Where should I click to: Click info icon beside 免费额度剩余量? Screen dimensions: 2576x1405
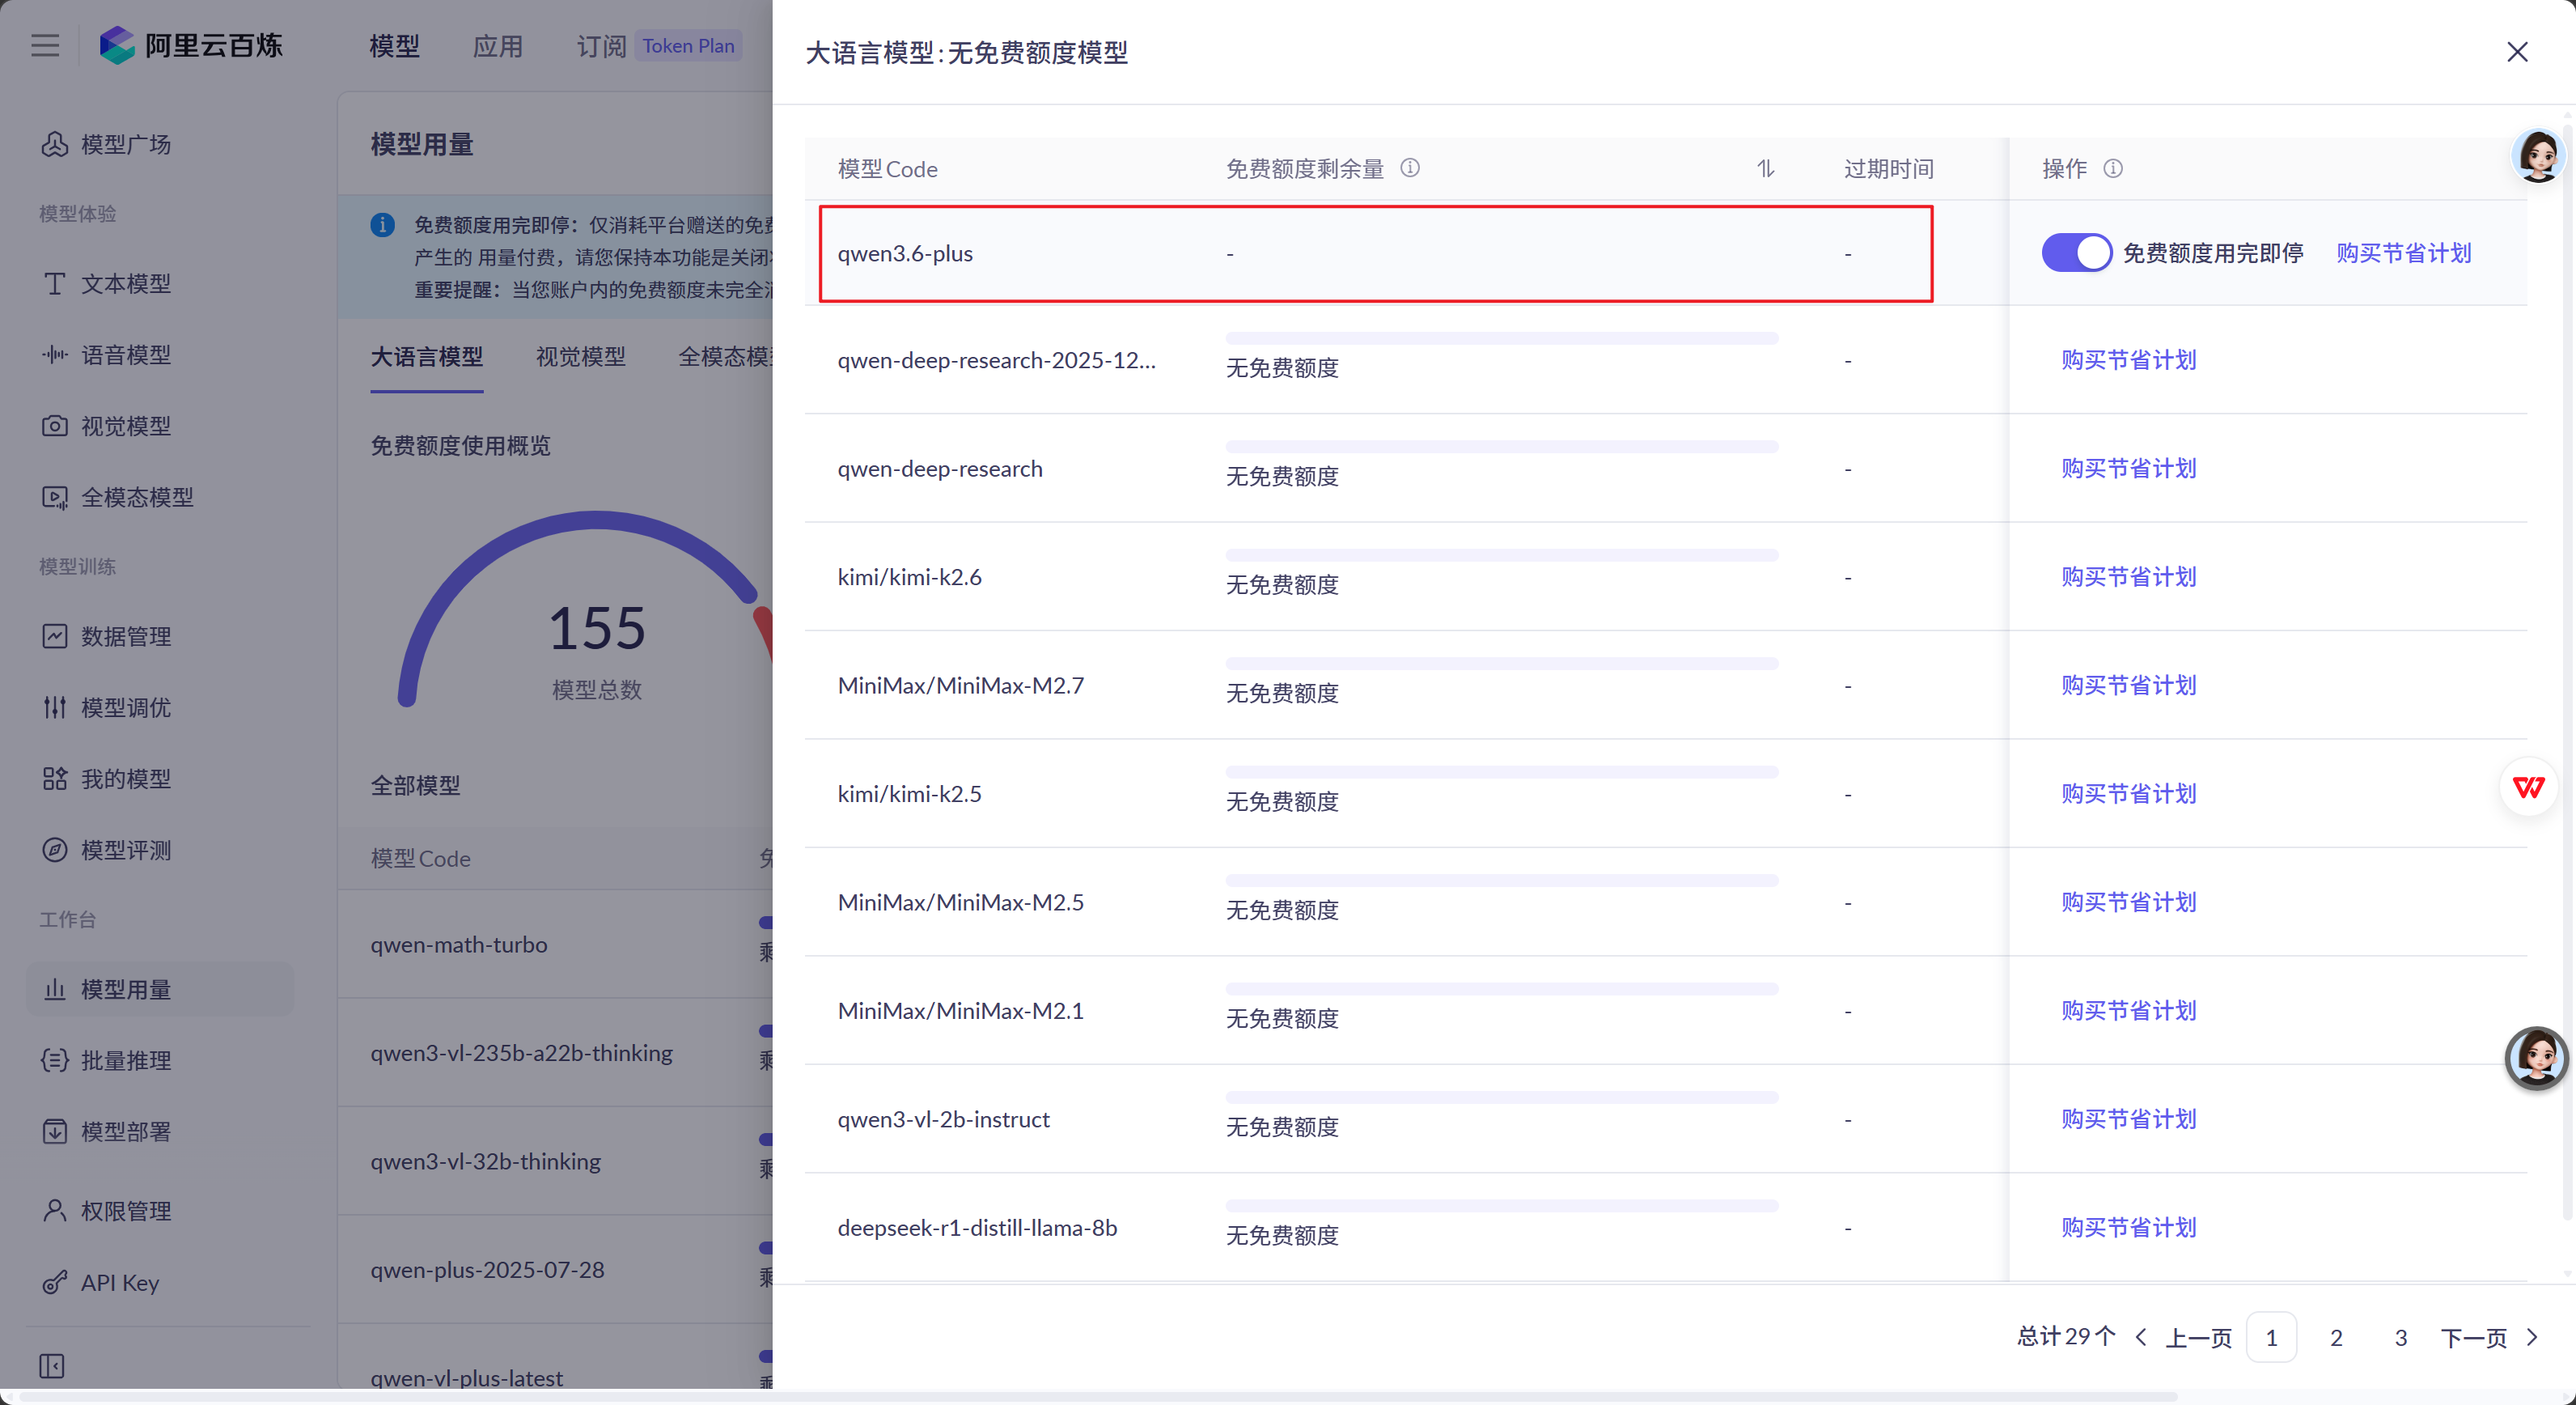point(1410,168)
